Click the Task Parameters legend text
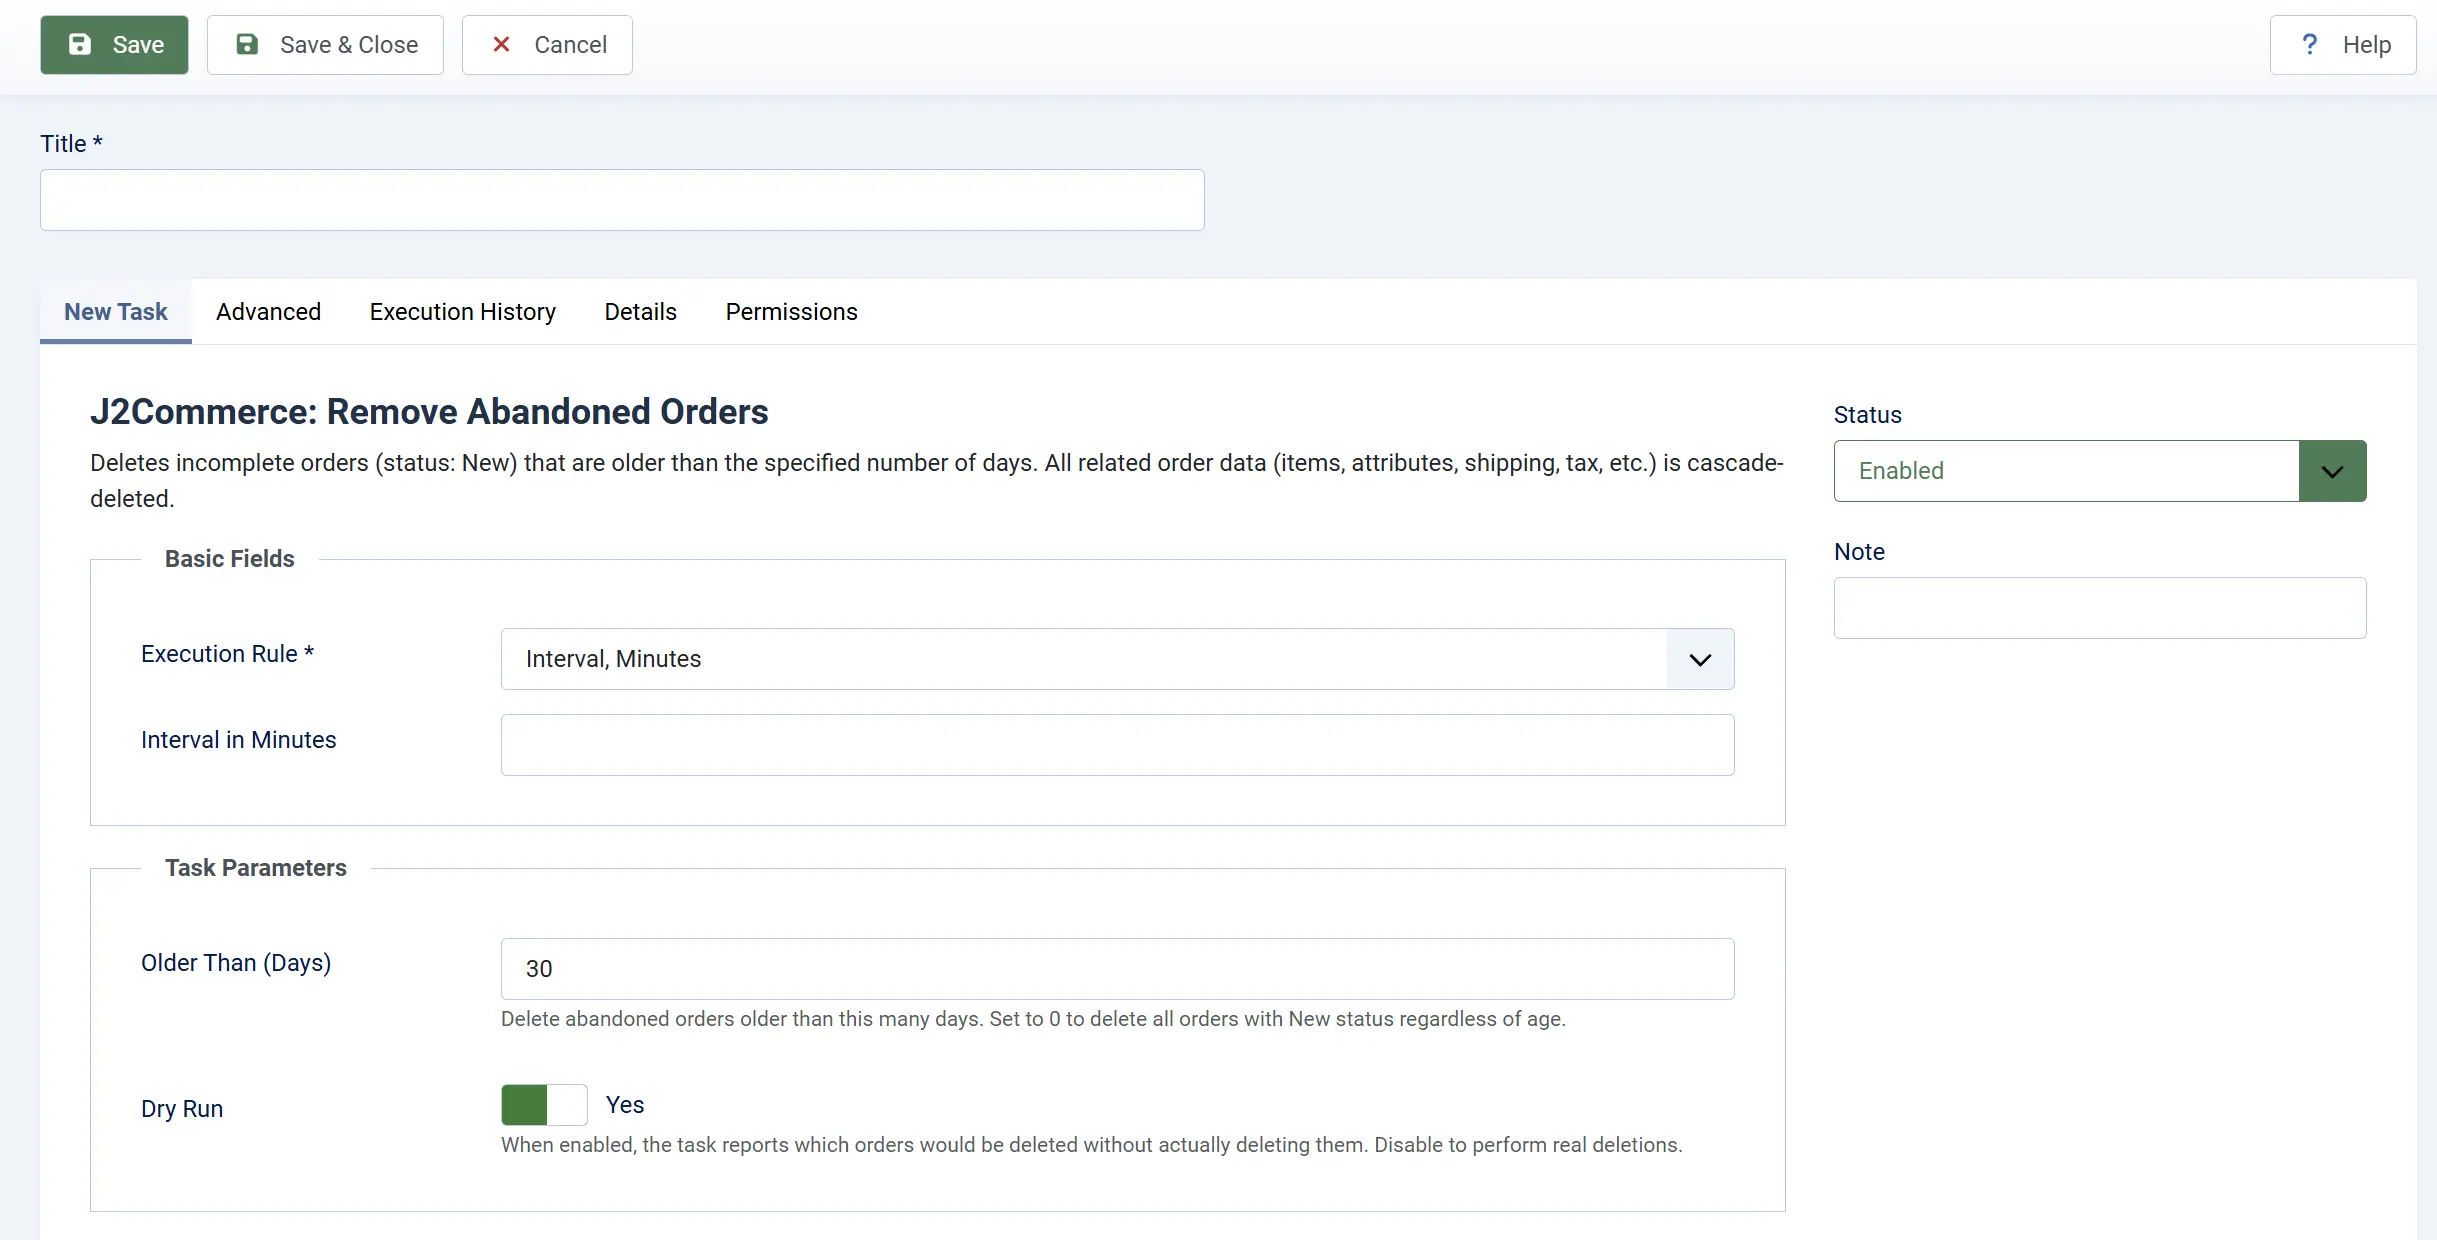 (256, 868)
